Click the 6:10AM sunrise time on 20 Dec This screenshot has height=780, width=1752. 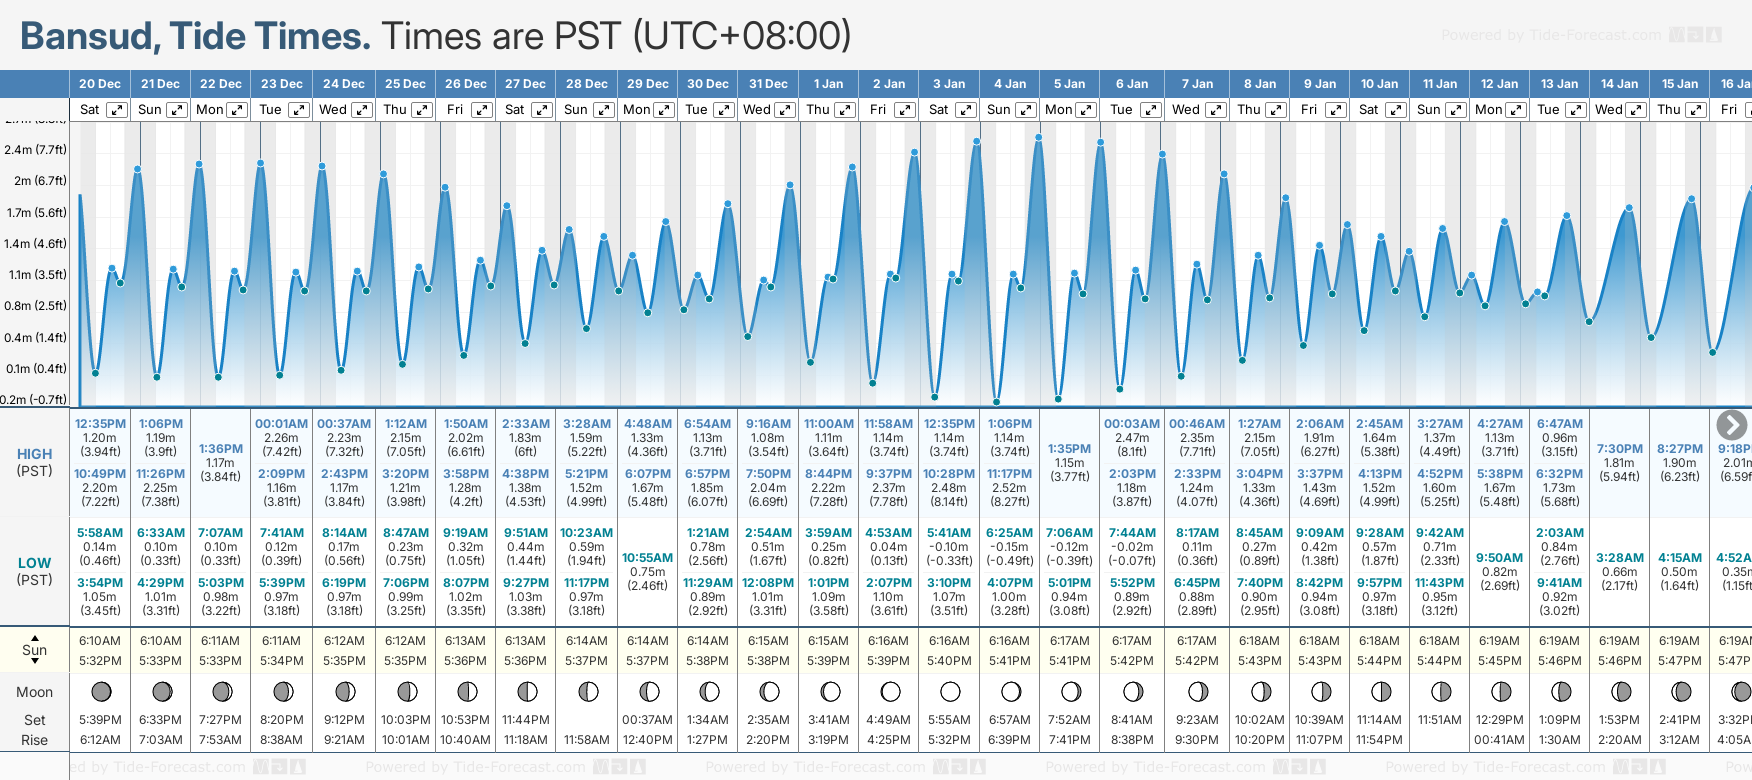click(100, 641)
